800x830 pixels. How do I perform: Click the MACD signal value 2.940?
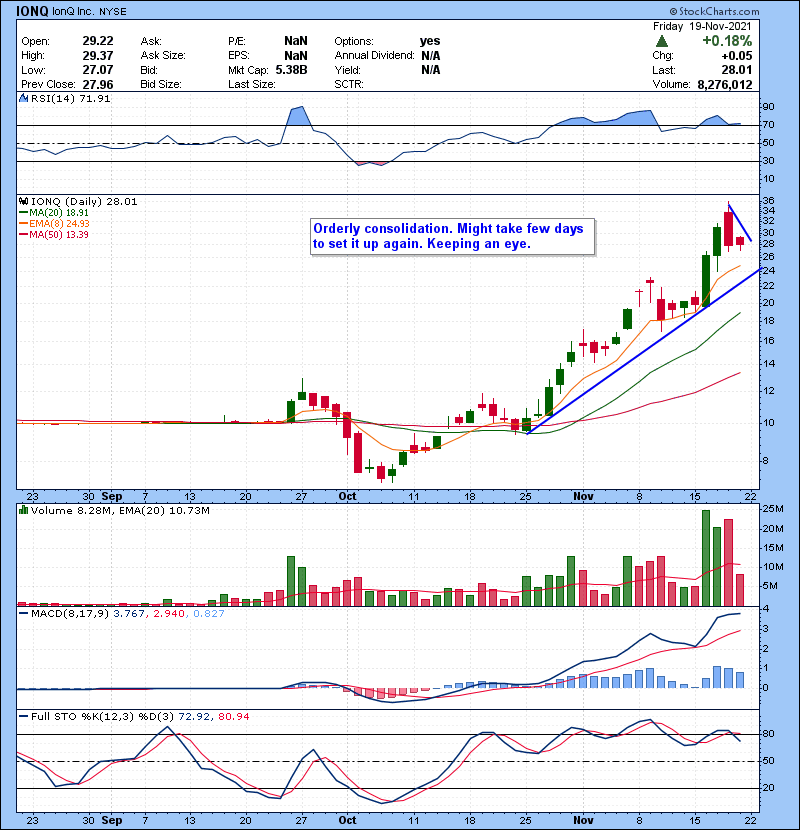169,614
